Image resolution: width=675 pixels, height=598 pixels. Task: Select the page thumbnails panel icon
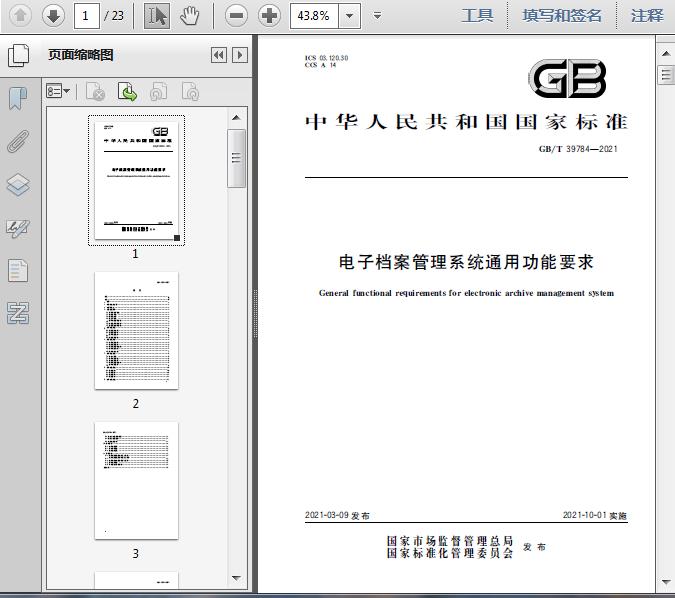(19, 55)
